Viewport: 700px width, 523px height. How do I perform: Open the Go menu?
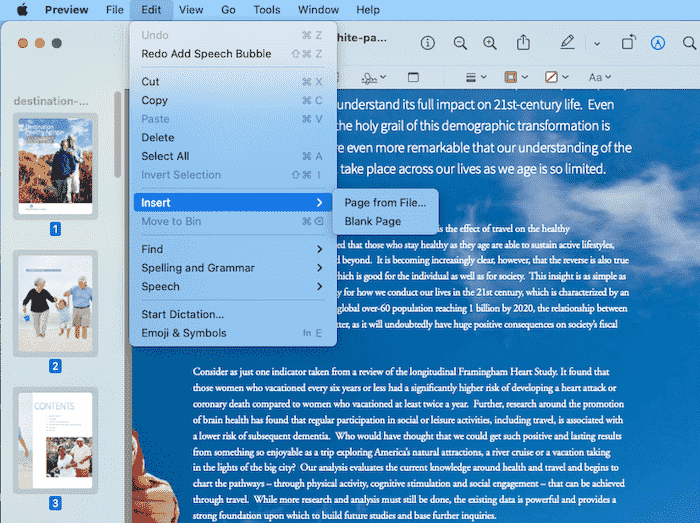tap(228, 10)
